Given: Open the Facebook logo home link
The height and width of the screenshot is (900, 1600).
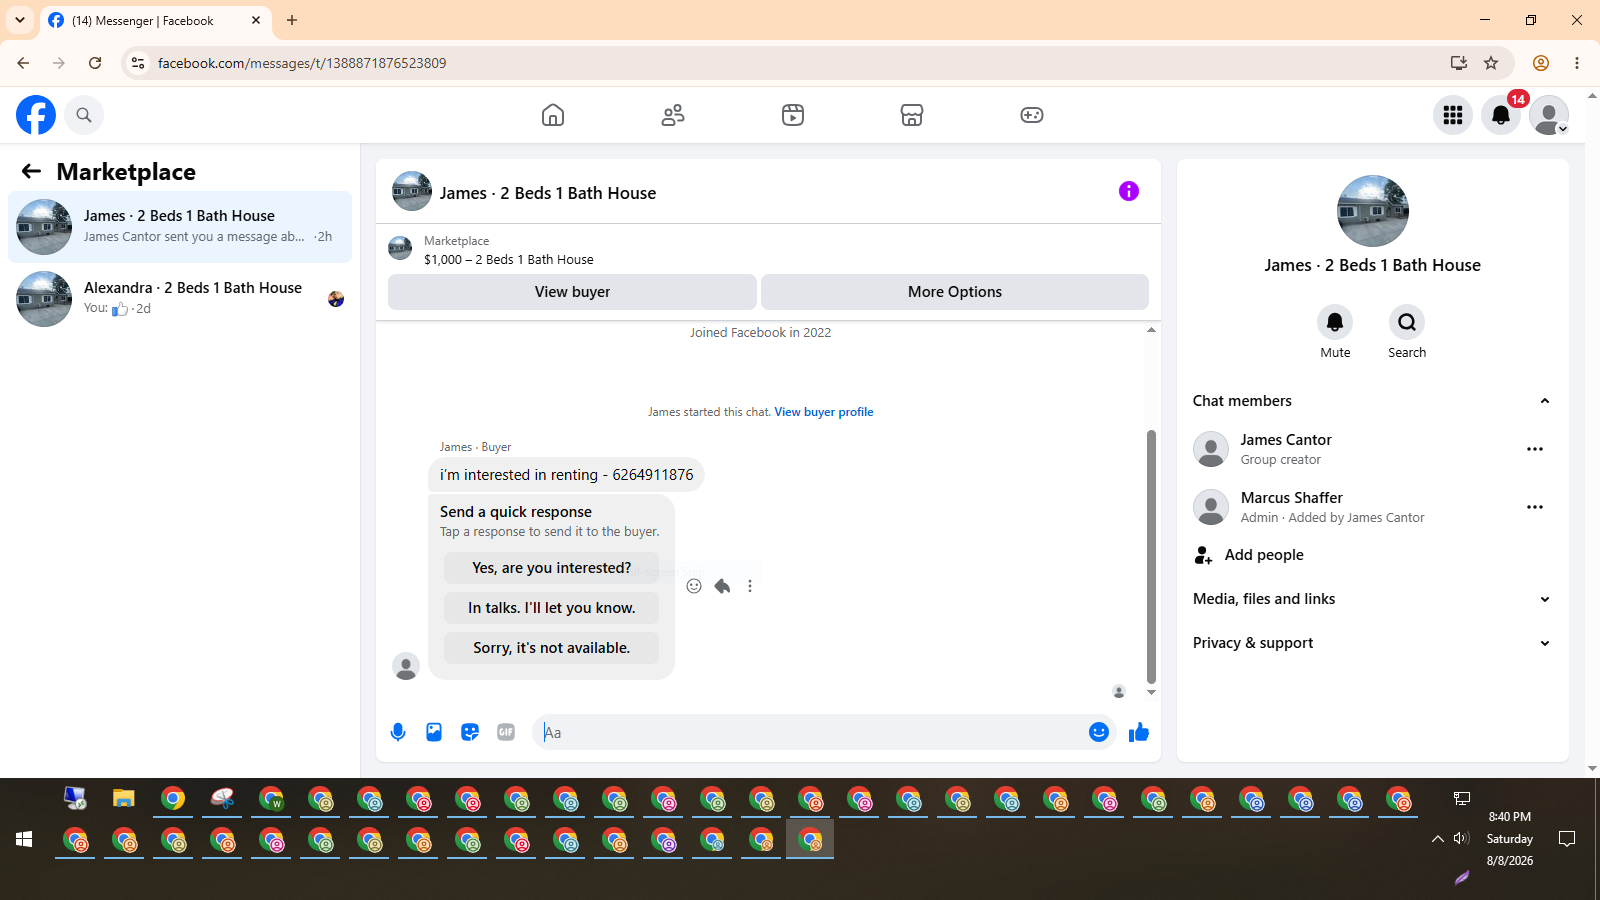Looking at the screenshot, I should (36, 115).
